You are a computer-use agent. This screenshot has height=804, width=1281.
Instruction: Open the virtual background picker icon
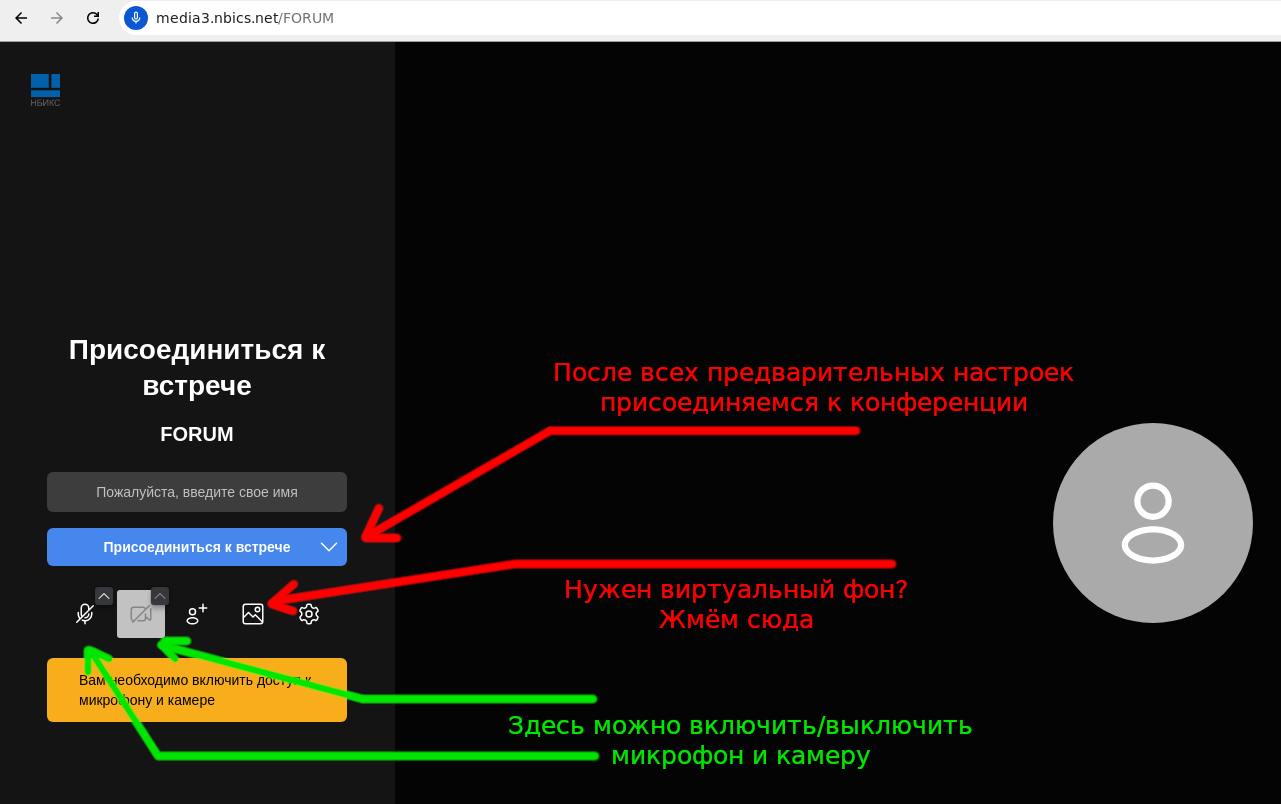coord(253,614)
